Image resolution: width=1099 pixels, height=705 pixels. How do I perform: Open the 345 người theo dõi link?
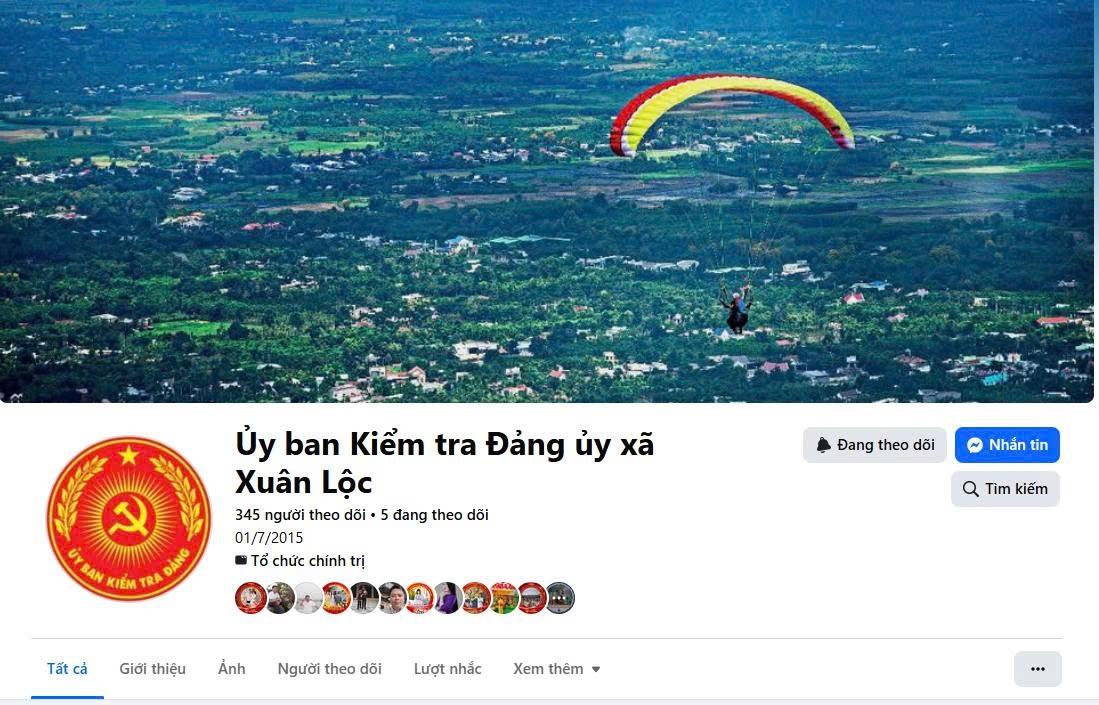[300, 515]
